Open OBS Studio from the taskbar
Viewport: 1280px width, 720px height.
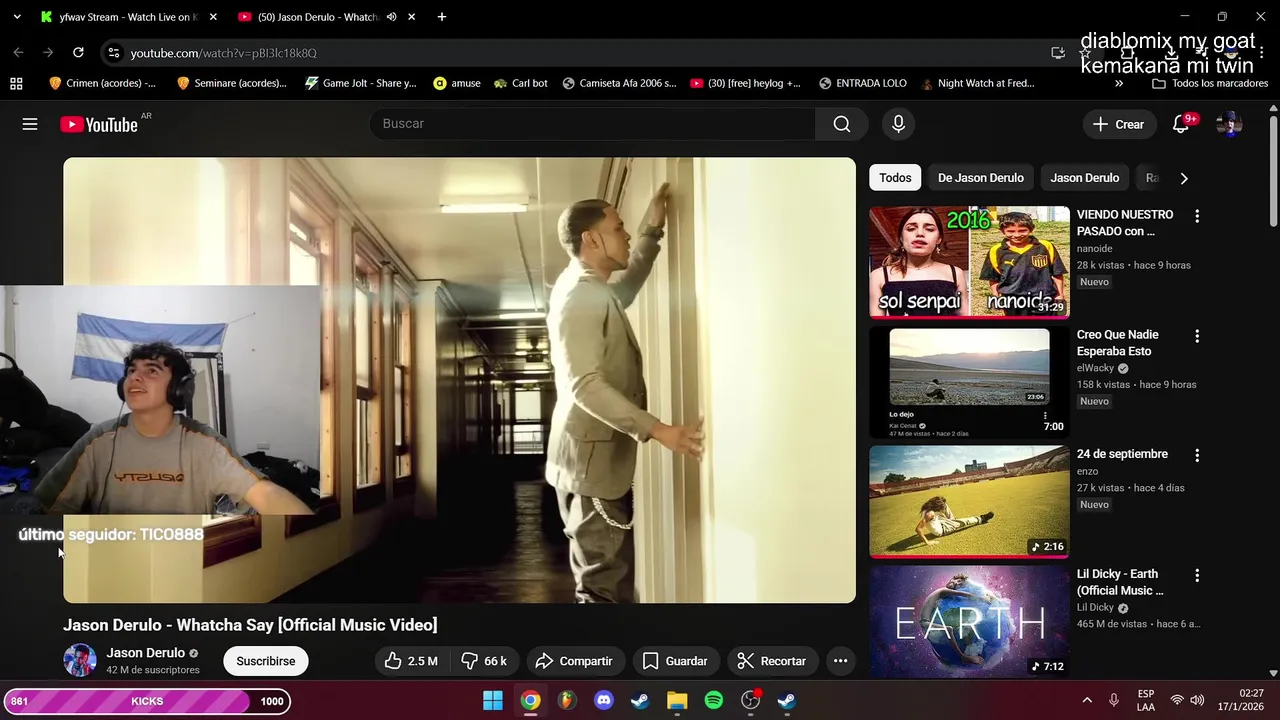750,701
